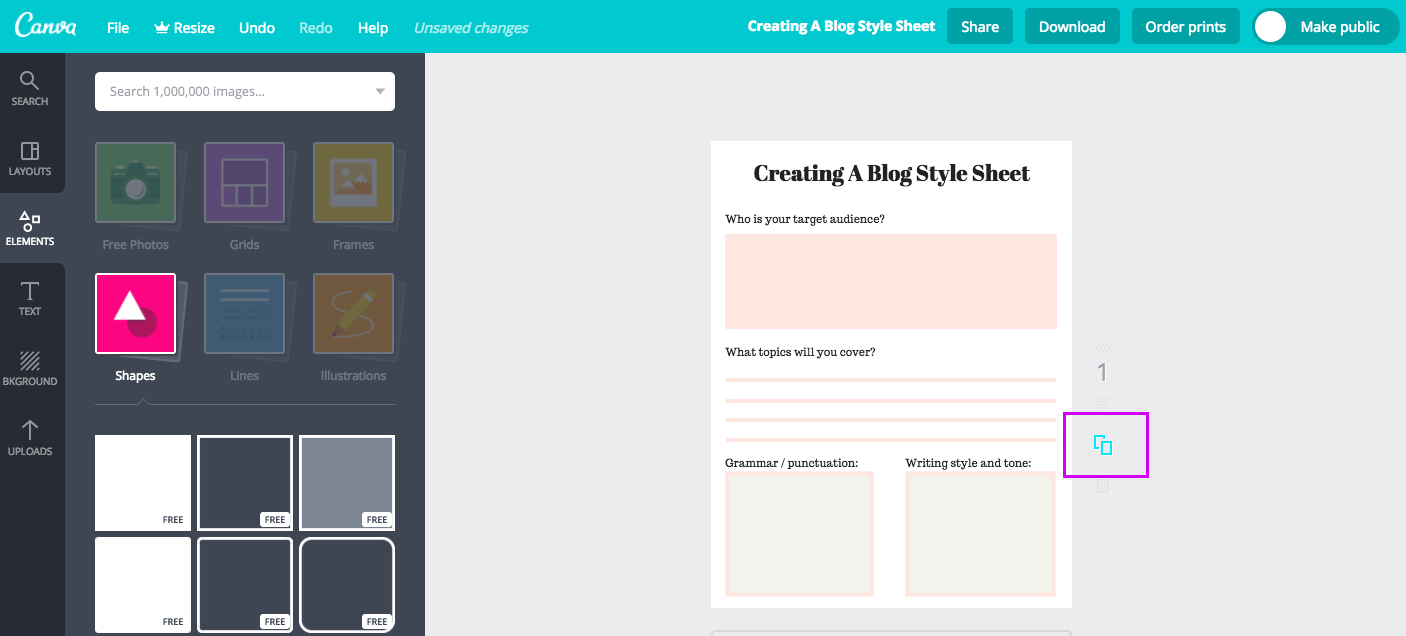
Task: Click the Order prints button
Action: pos(1185,27)
